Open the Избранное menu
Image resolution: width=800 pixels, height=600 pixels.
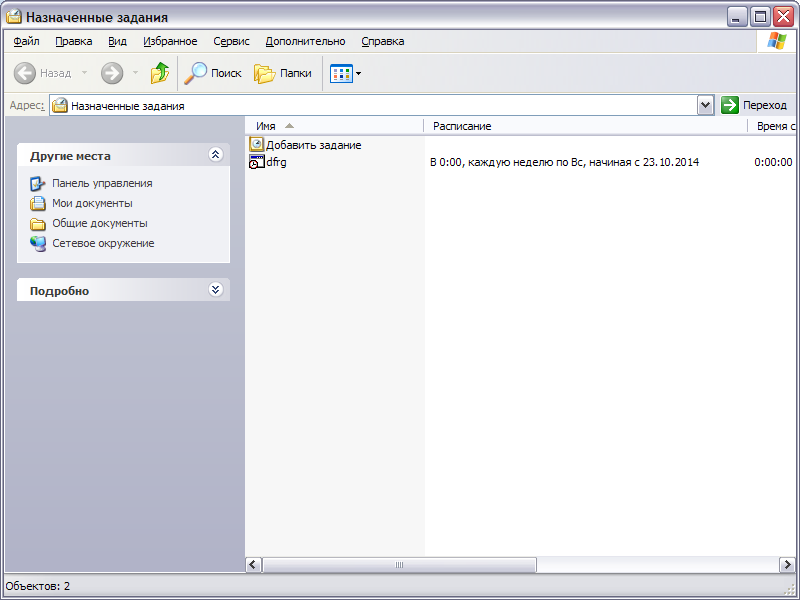coord(170,41)
